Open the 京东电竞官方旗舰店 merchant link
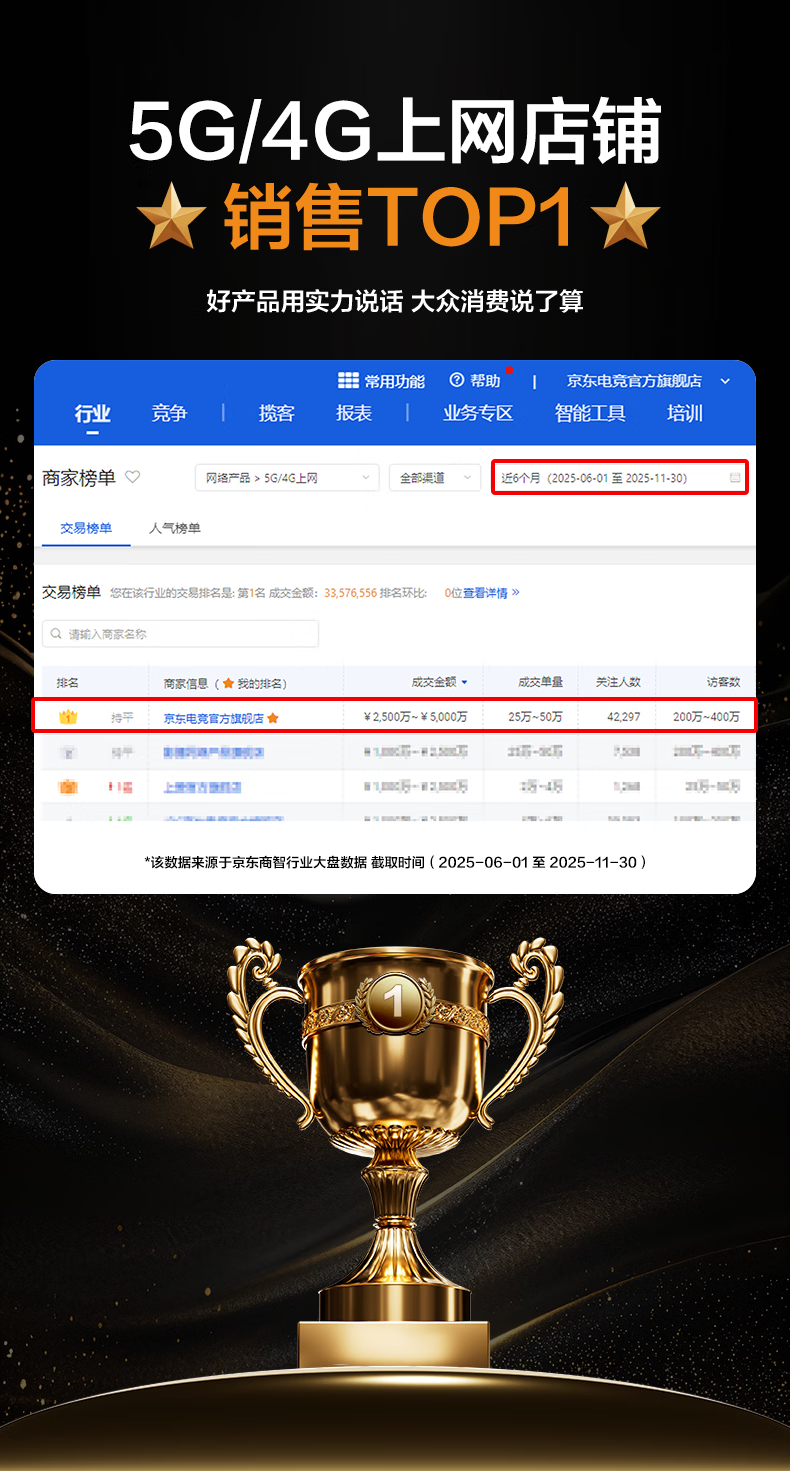Image resolution: width=790 pixels, height=1471 pixels. point(214,718)
